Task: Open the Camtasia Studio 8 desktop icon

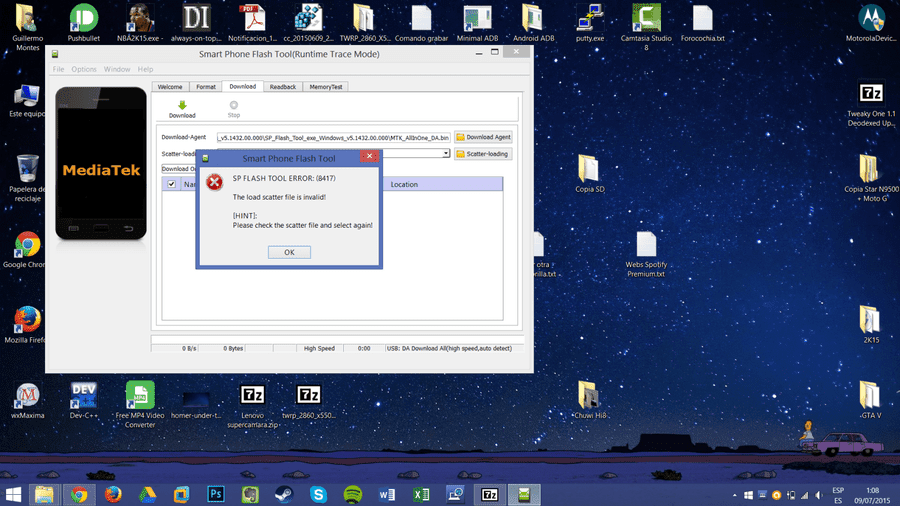Action: pyautogui.click(x=646, y=24)
